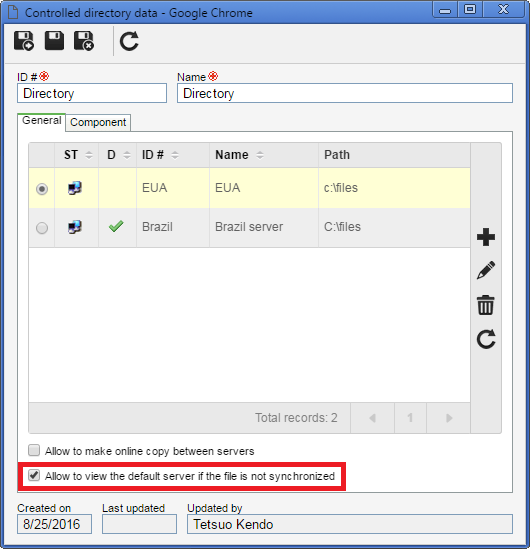Image resolution: width=530 pixels, height=549 pixels.
Task: Switch to the Component tab
Action: pyautogui.click(x=98, y=122)
